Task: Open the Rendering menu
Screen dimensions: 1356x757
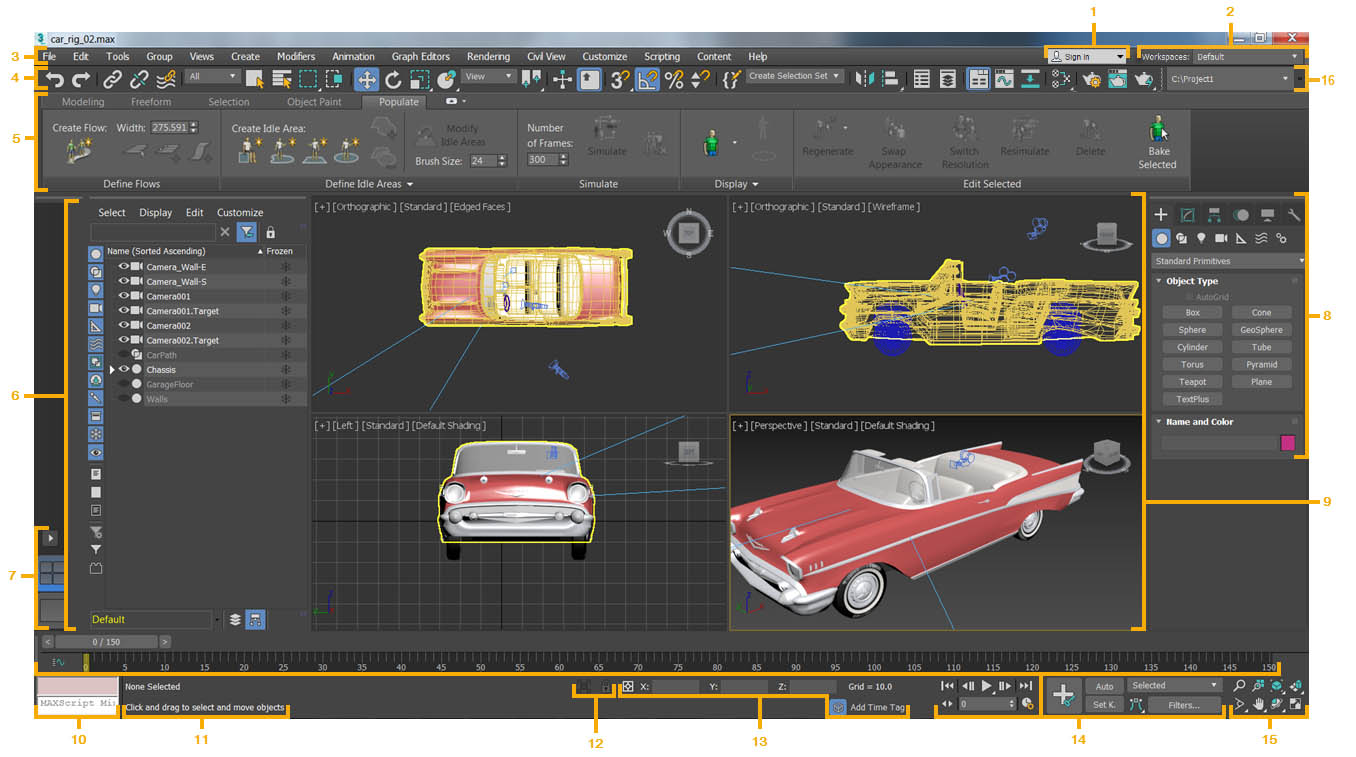Action: click(x=490, y=56)
